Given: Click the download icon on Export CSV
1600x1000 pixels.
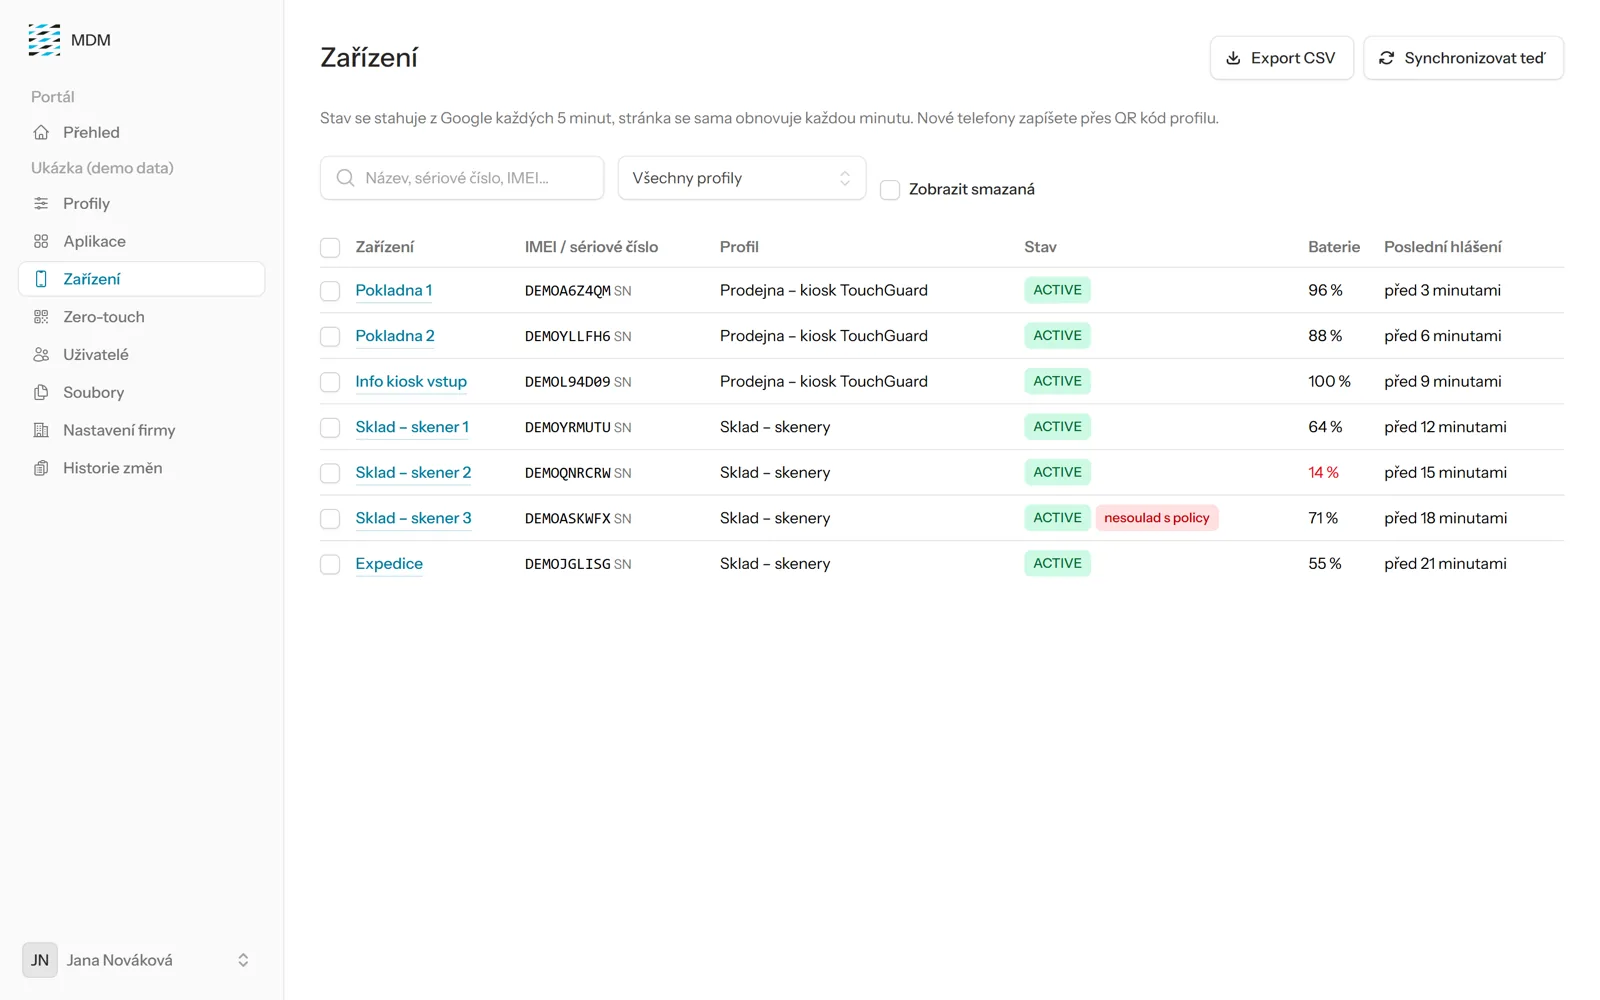Looking at the screenshot, I should tap(1233, 58).
